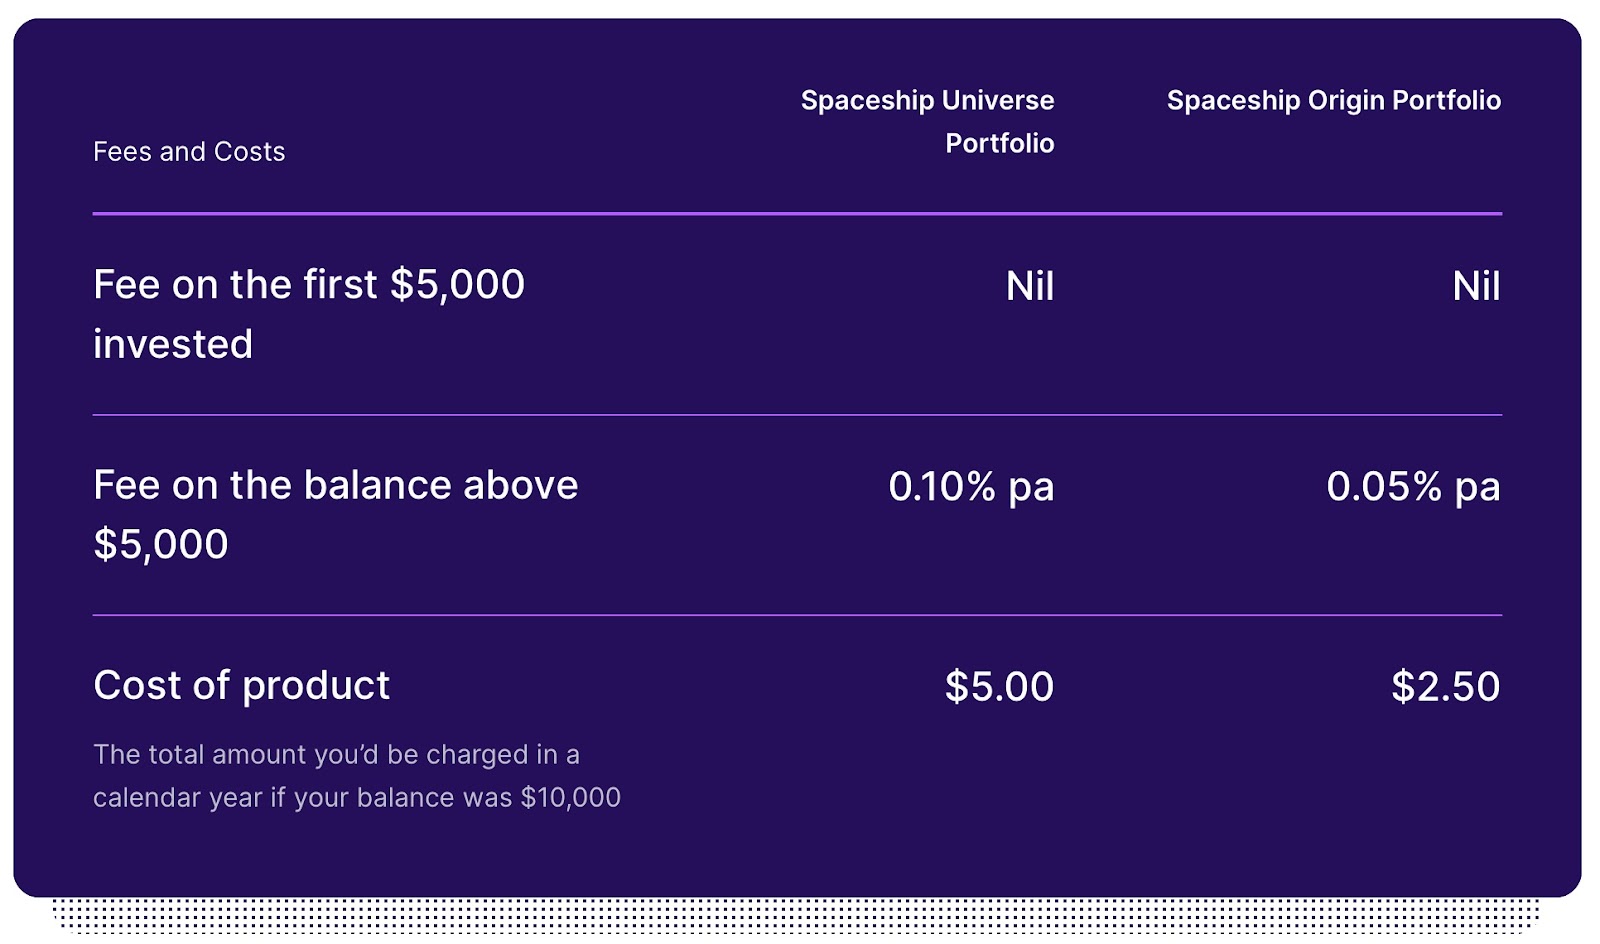
Task: Click the bright purple divider below the headers
Action: (797, 213)
